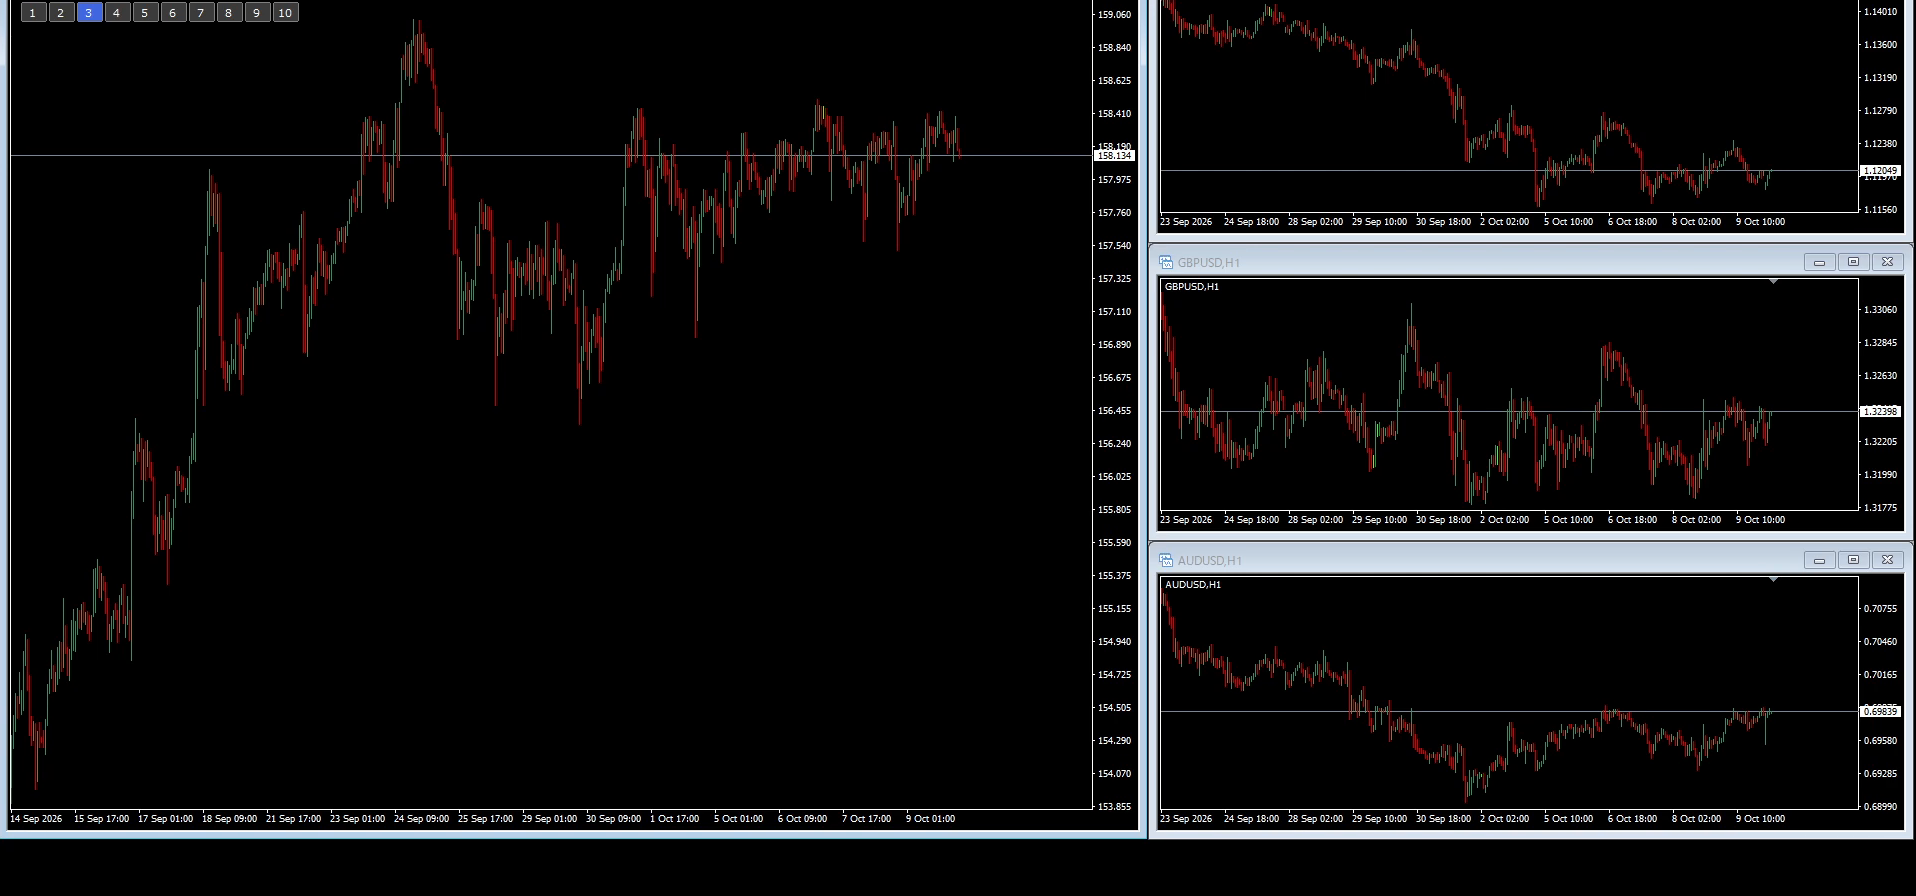
Task: Select numbered button 4 in the main chart
Action: (117, 13)
